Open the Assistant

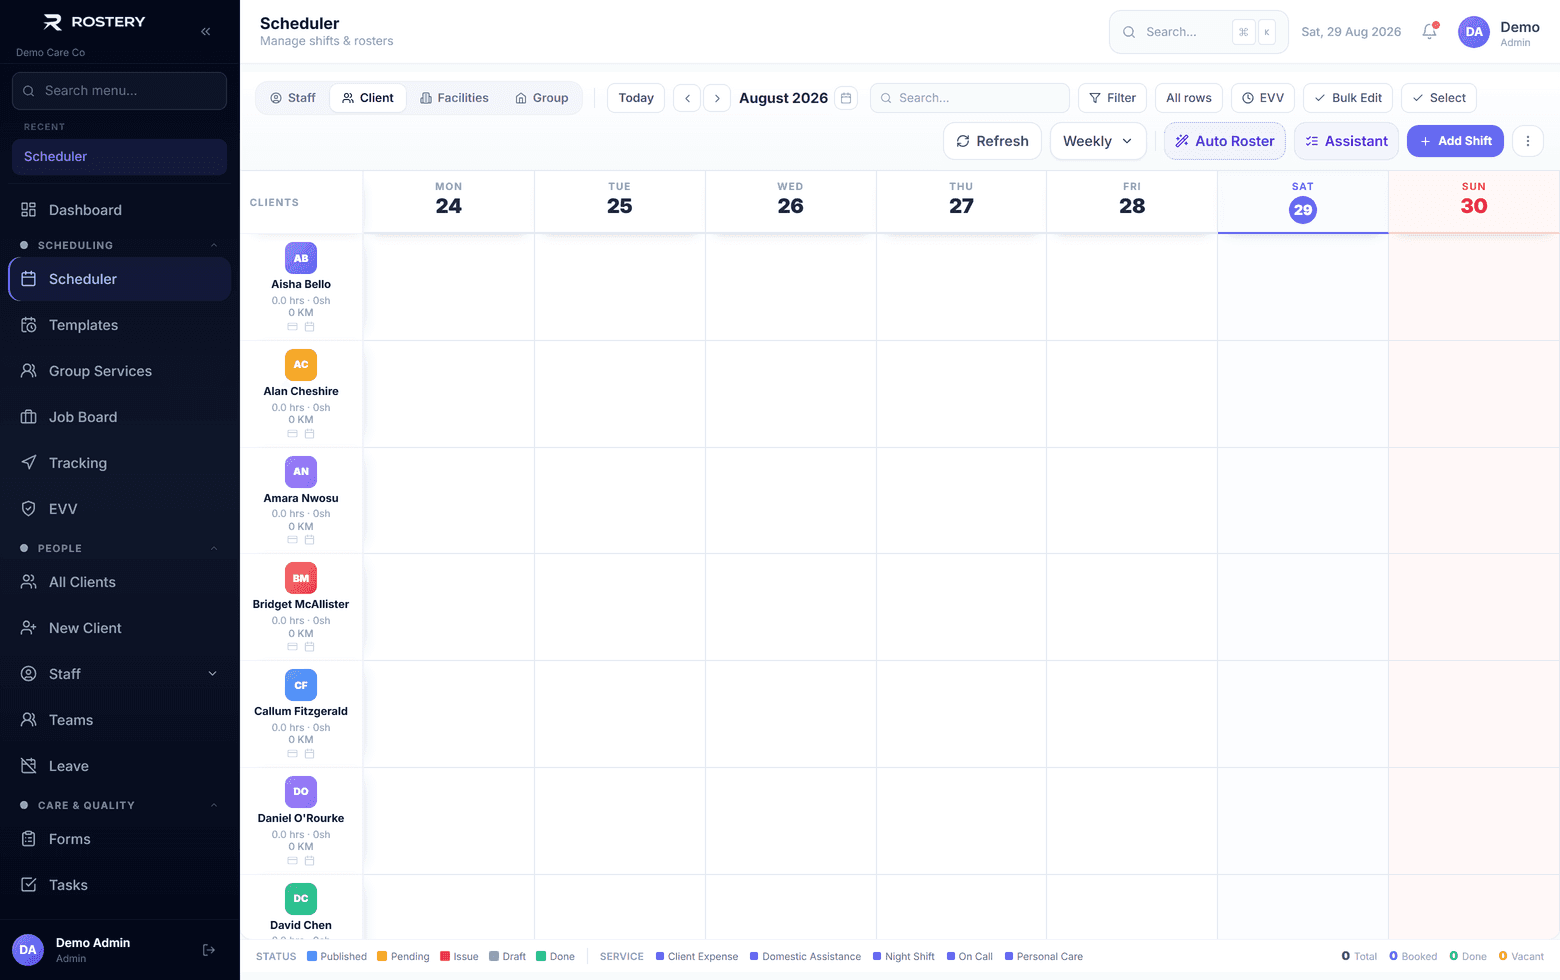click(x=1346, y=141)
